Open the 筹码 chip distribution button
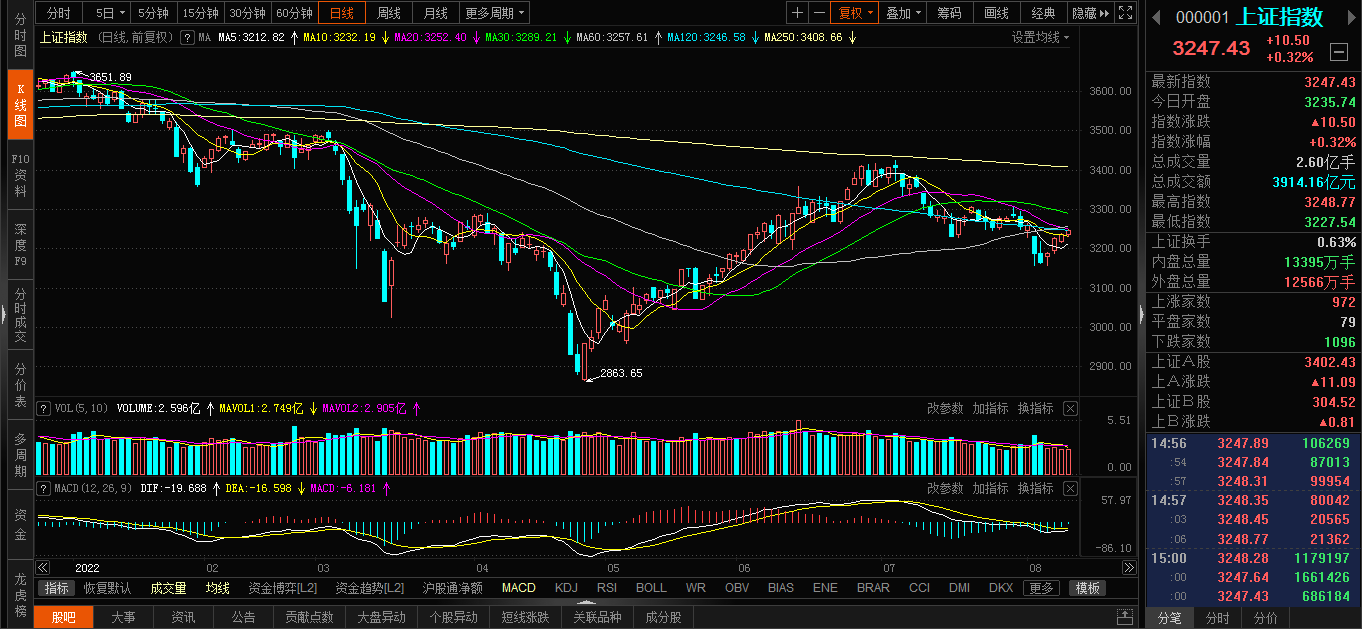Screen dimensions: 1362x629 (x=948, y=13)
